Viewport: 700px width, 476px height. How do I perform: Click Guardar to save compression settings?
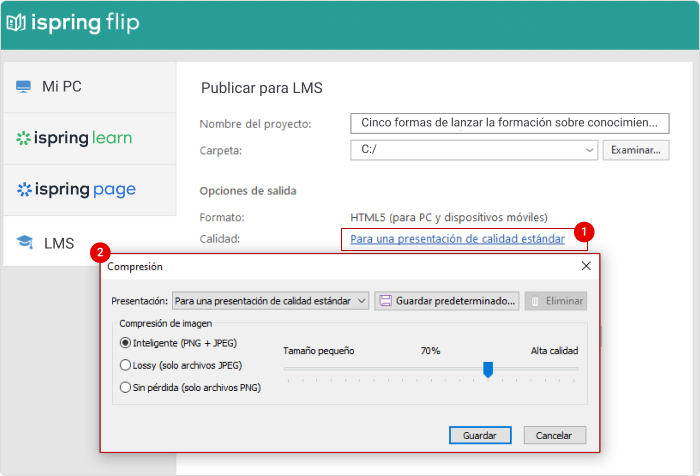pyautogui.click(x=480, y=435)
